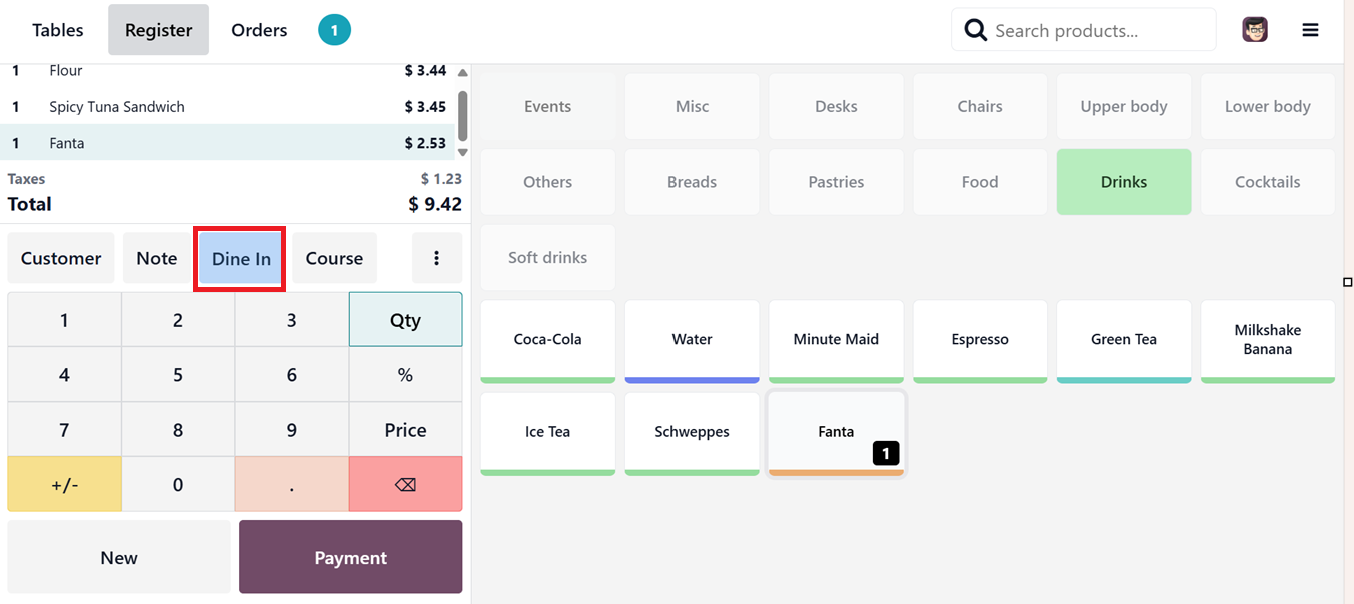The image size is (1354, 604).
Task: Switch to the Tables tab
Action: click(x=58, y=30)
